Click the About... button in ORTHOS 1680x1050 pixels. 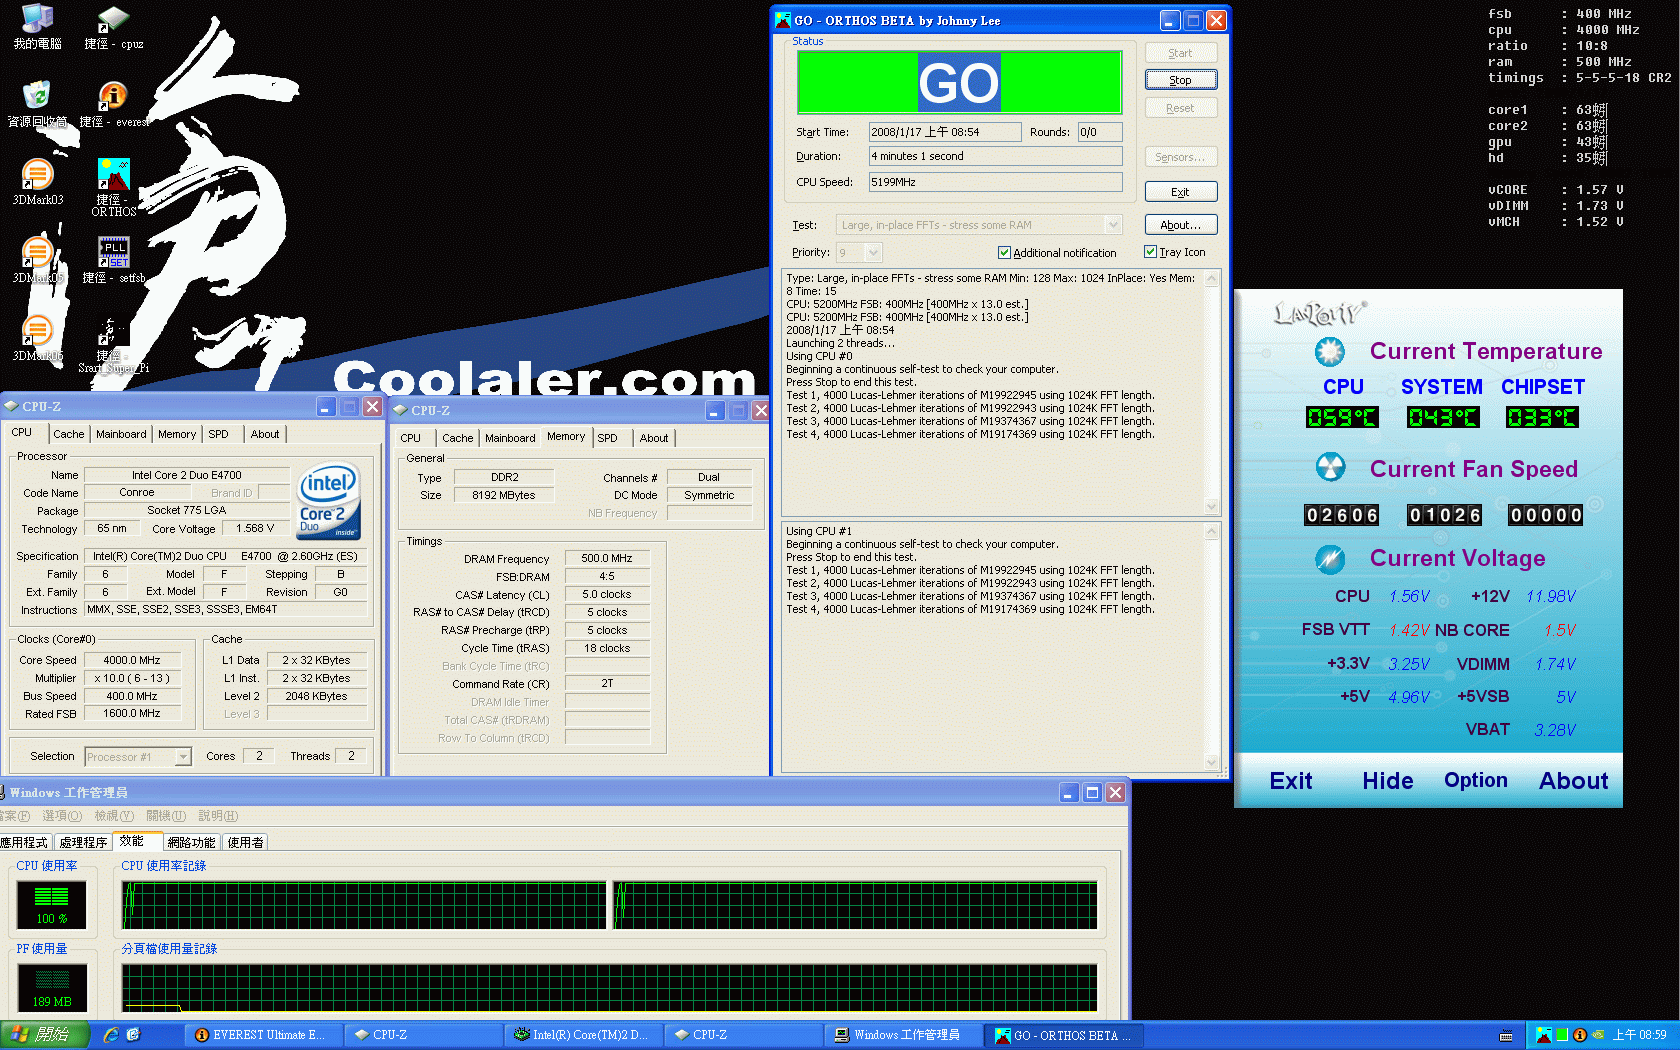pos(1180,225)
